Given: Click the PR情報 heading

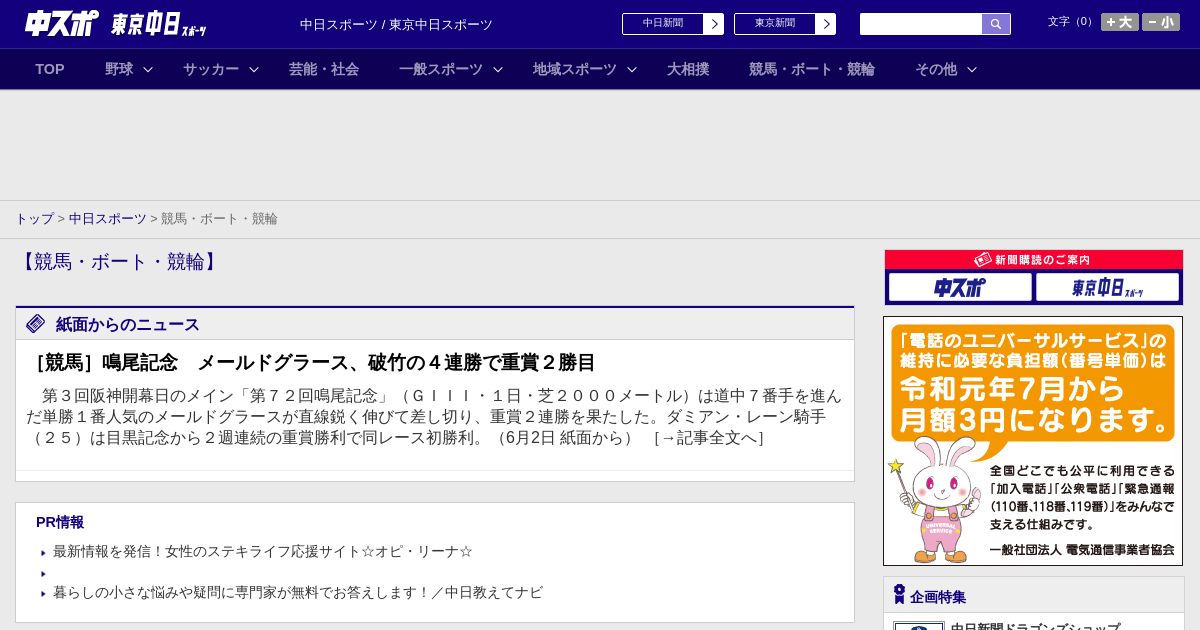Looking at the screenshot, I should point(60,522).
